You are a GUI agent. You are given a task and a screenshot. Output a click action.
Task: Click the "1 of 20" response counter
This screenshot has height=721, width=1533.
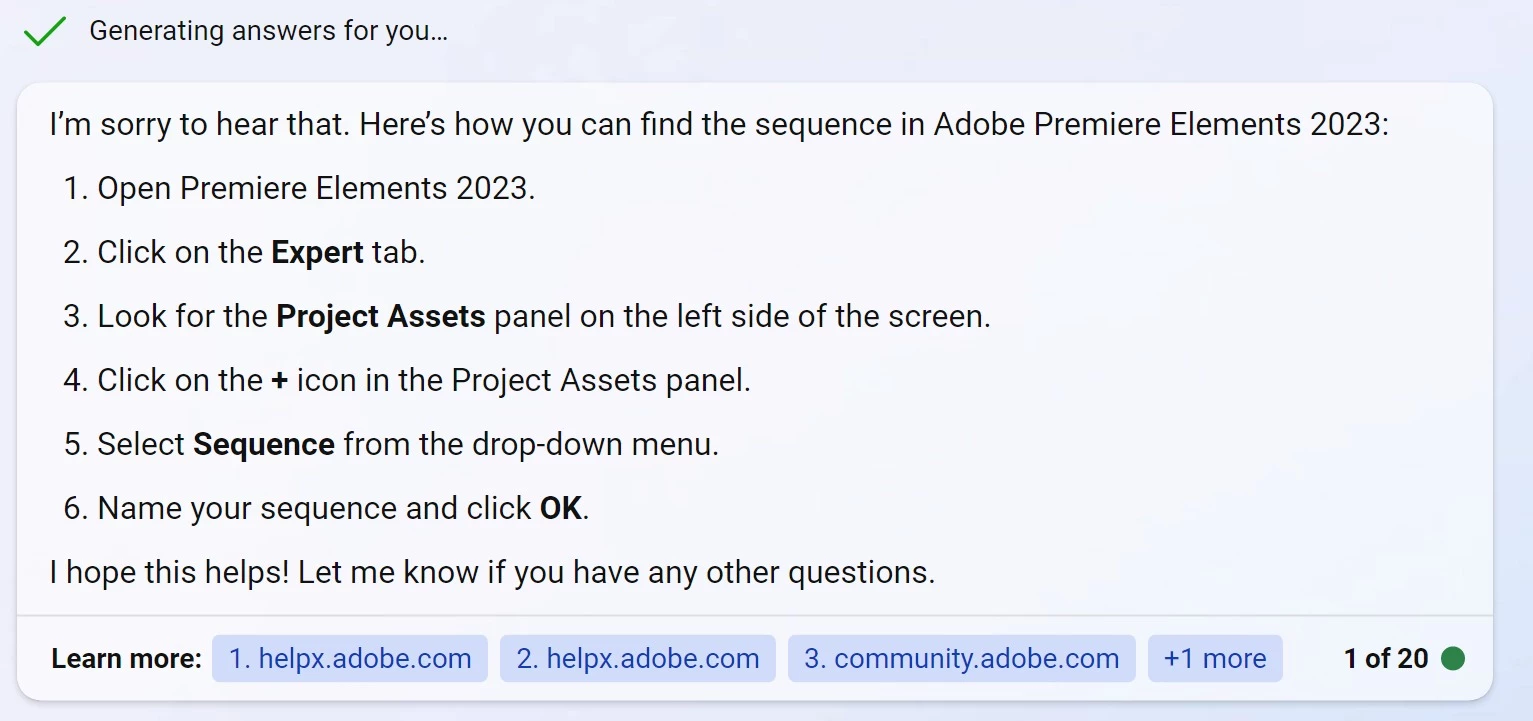(1386, 659)
